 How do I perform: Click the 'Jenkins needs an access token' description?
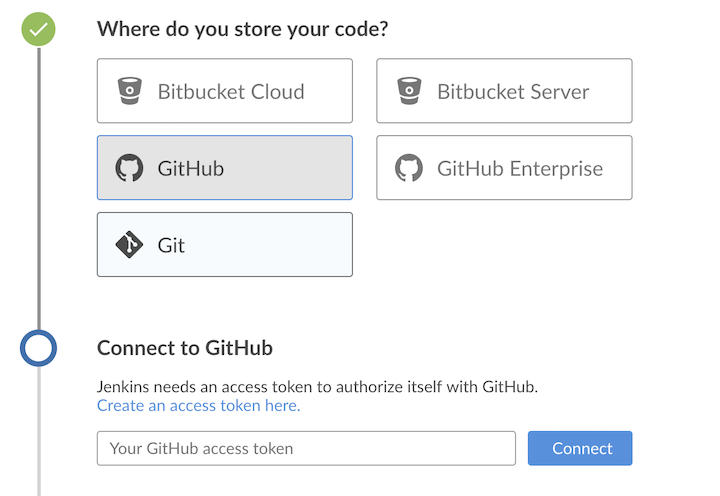pos(317,386)
